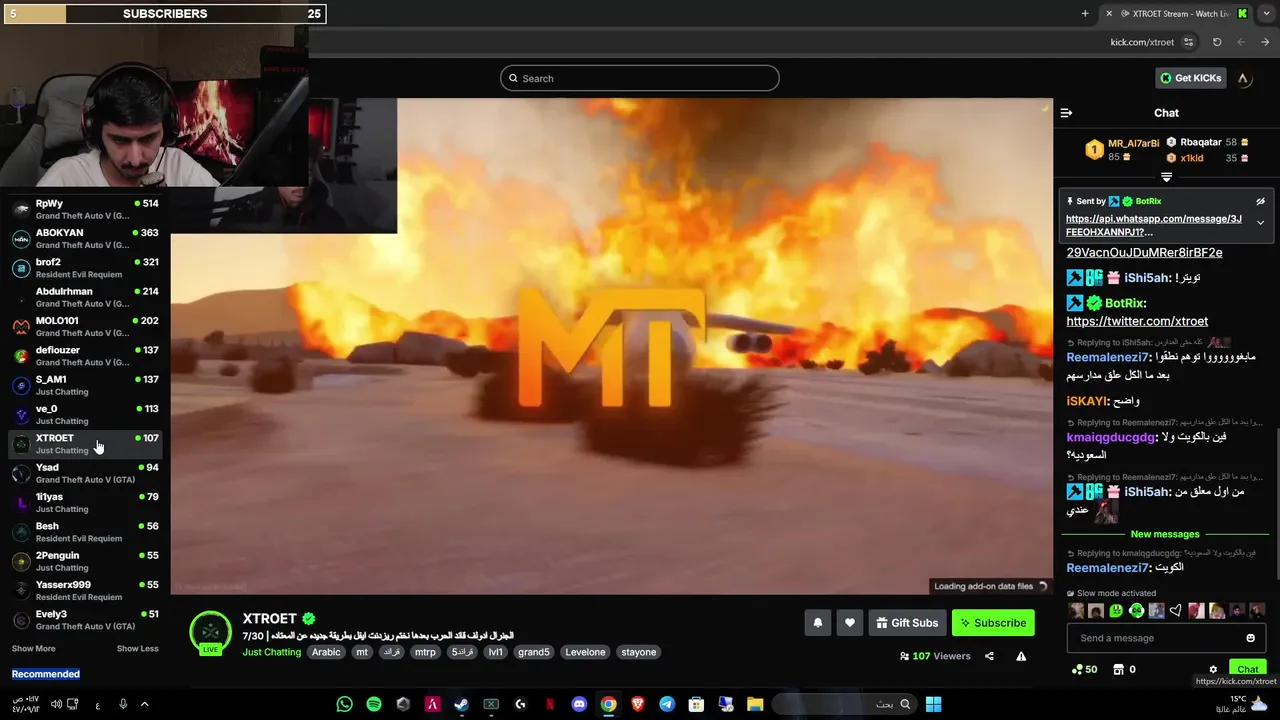Open gift shop icon beside 0
The width and height of the screenshot is (1280, 720).
click(x=1119, y=669)
